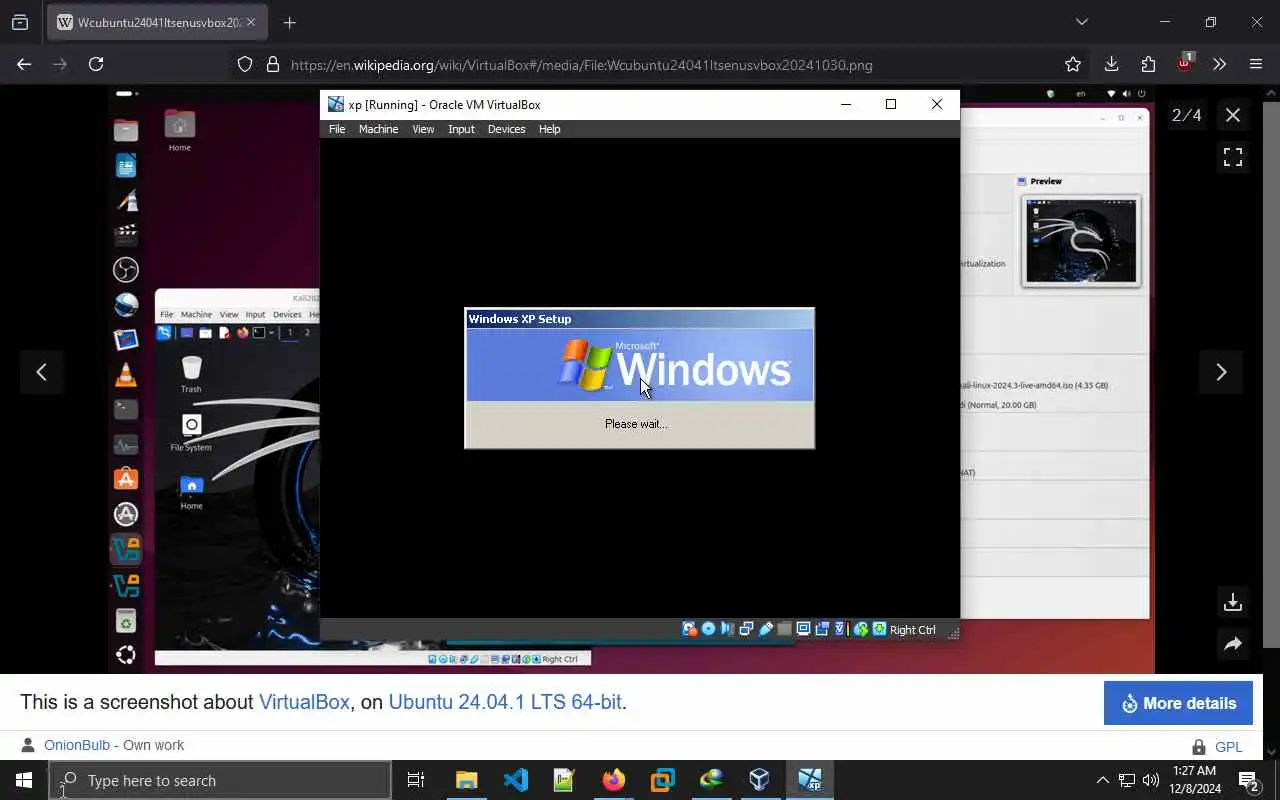Click the recording icon in VirtualBox status bar
Viewport: 1280px width, 800px height.
[x=822, y=629]
